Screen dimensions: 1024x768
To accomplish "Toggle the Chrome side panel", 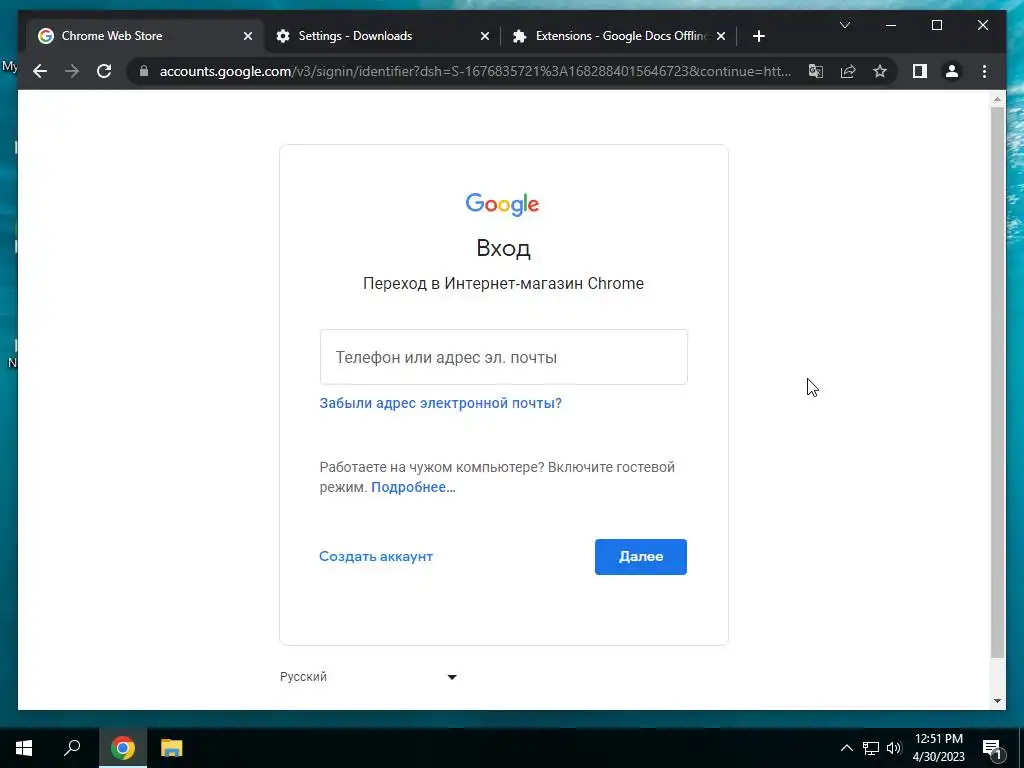I will [x=920, y=71].
